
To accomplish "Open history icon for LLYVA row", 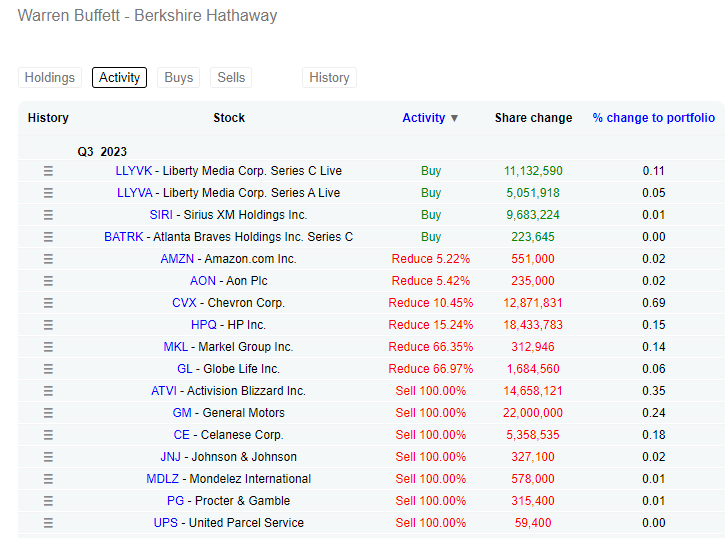I will pos(48,193).
